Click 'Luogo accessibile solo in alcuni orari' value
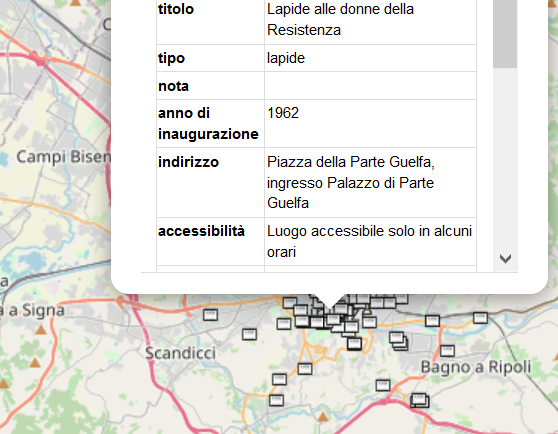 point(369,242)
